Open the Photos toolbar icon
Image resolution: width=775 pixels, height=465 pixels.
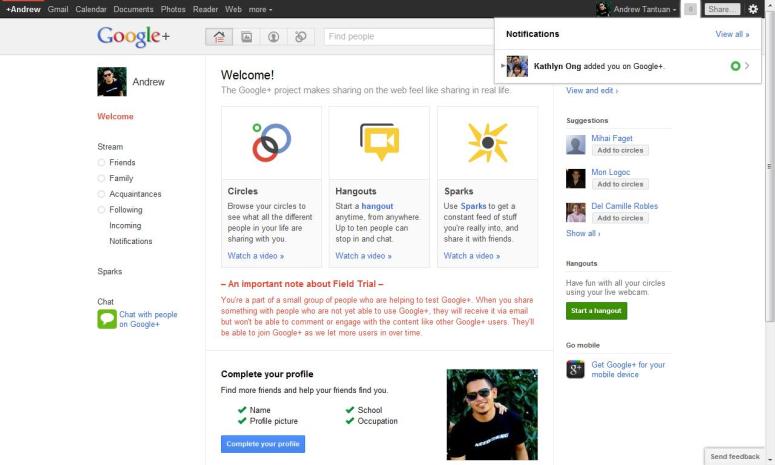point(246,37)
